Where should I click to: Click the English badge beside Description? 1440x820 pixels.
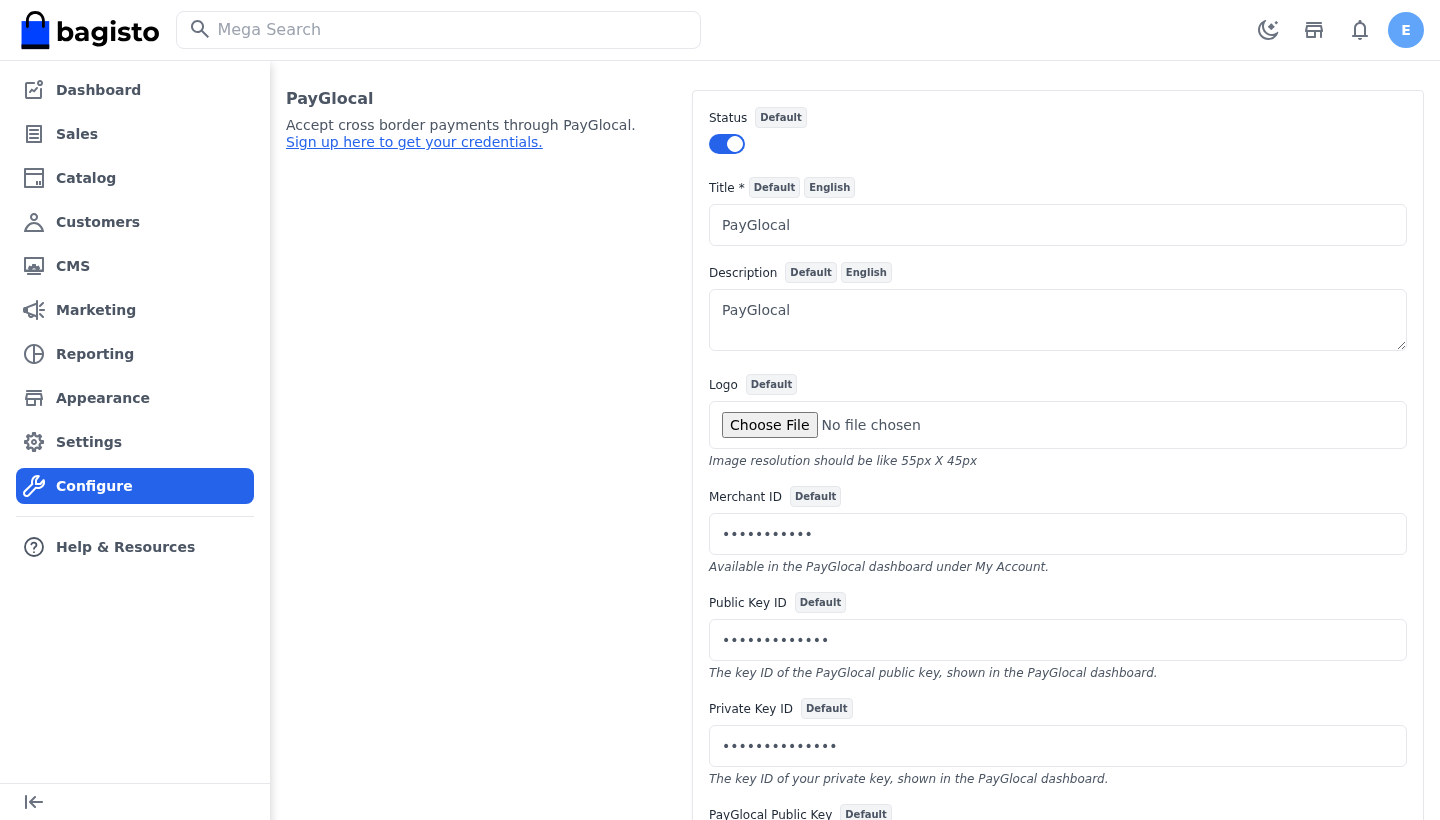coord(866,272)
